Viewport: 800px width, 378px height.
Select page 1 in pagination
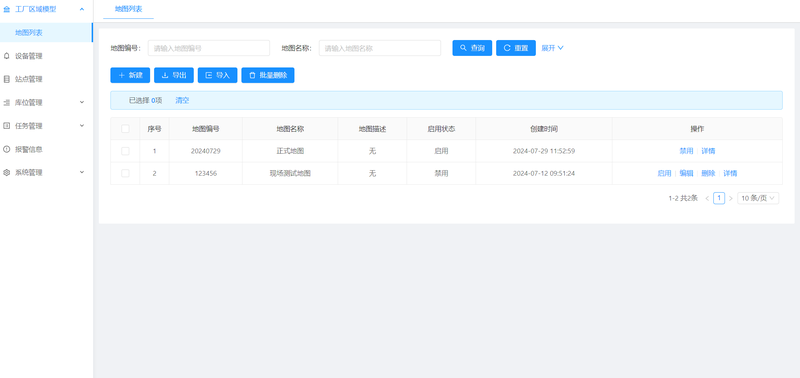(x=719, y=198)
